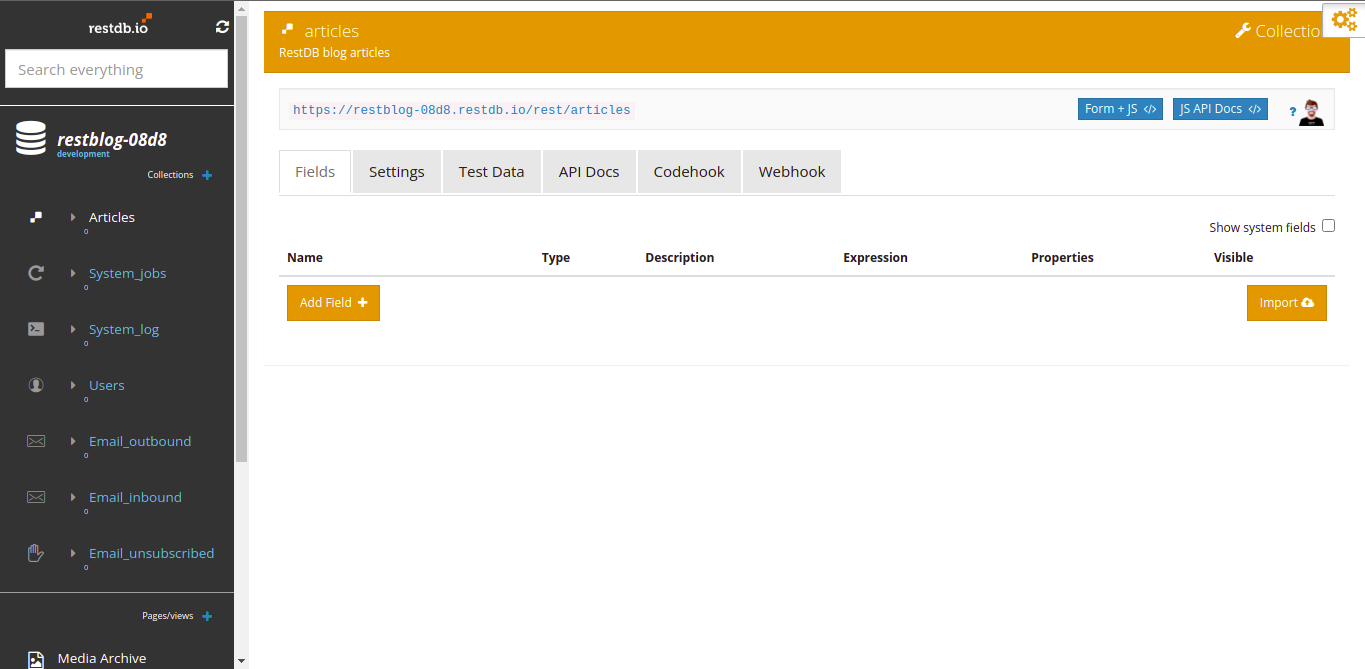
Task: Click the Properties column header
Action: (1062, 257)
